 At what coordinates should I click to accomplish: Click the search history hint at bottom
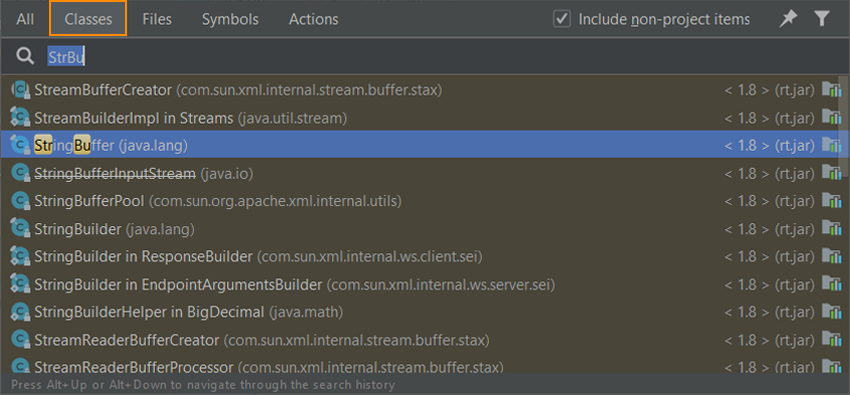click(203, 385)
